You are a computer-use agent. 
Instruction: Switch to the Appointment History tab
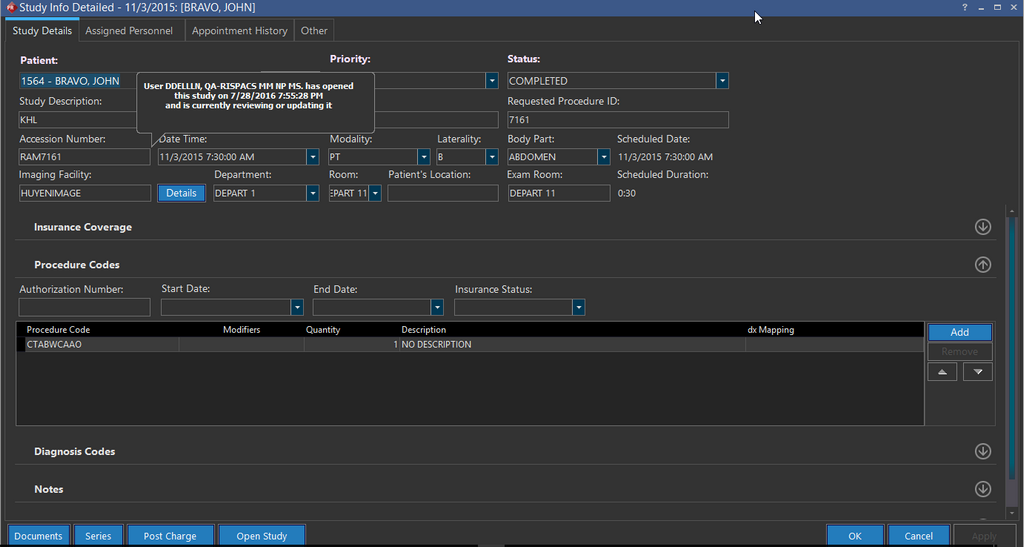[x=239, y=31]
